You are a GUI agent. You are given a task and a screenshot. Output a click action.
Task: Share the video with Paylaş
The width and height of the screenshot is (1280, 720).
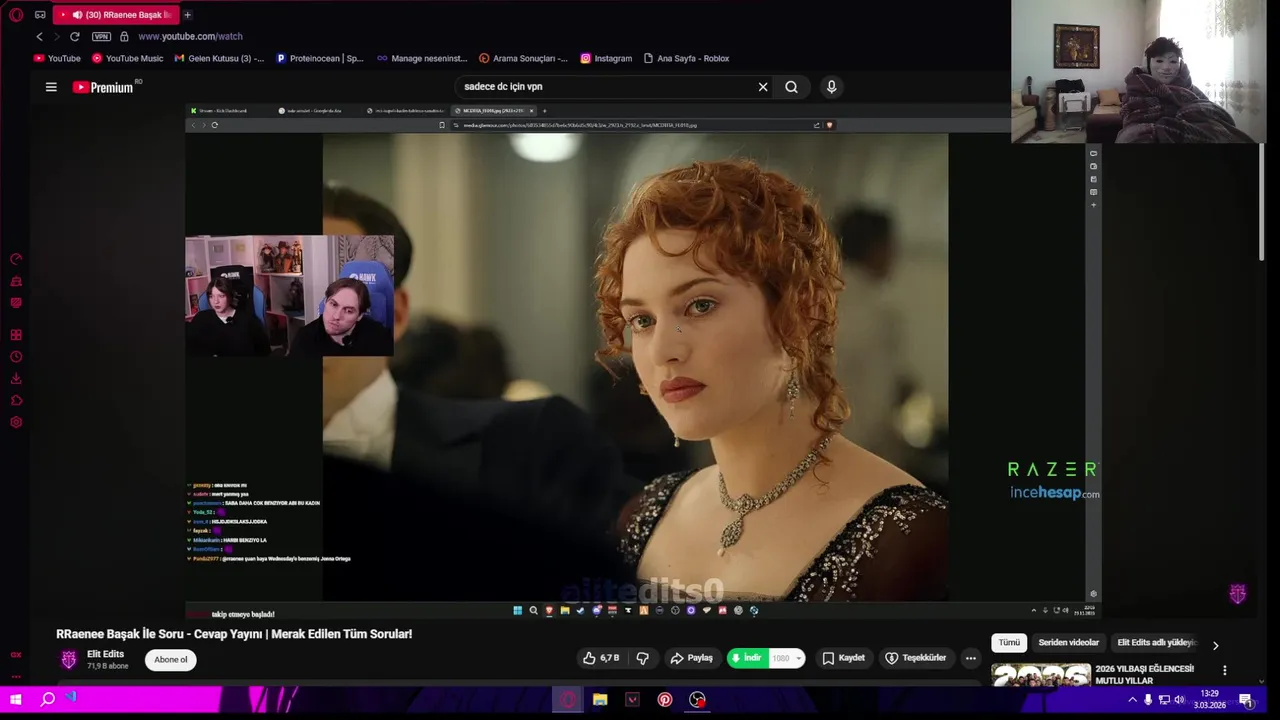691,658
